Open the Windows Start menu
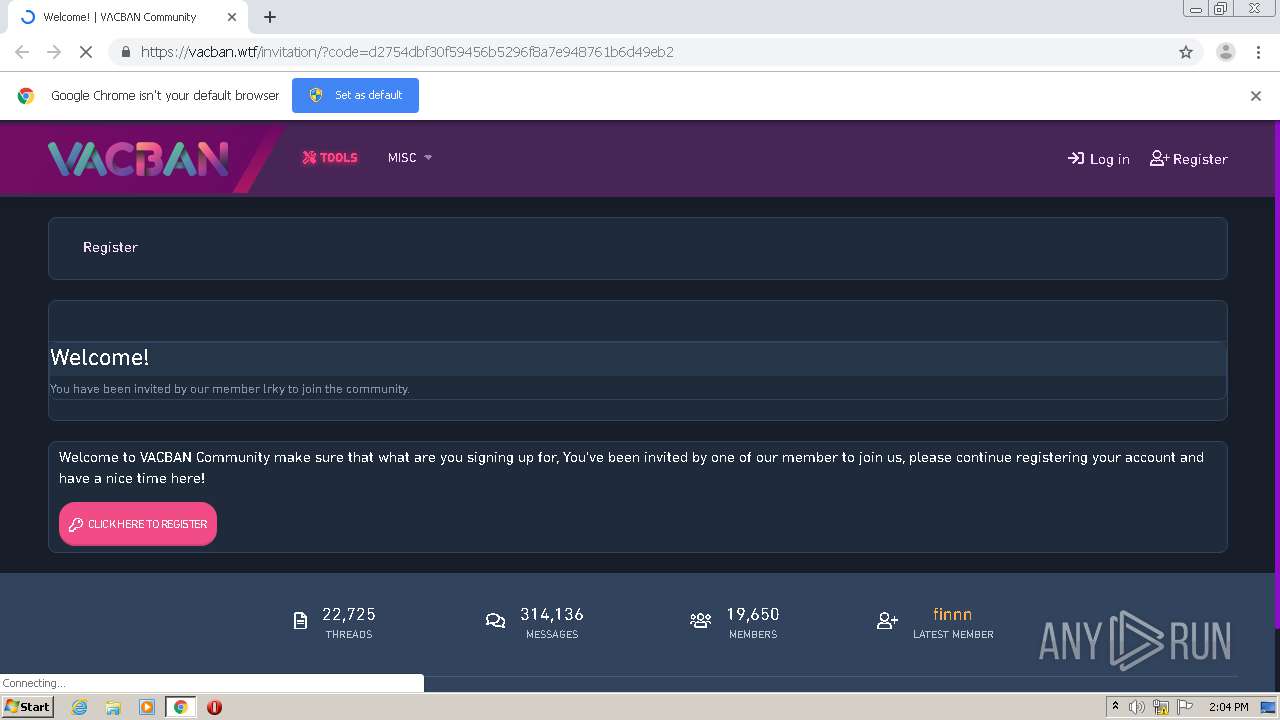The image size is (1280, 720). 27,706
